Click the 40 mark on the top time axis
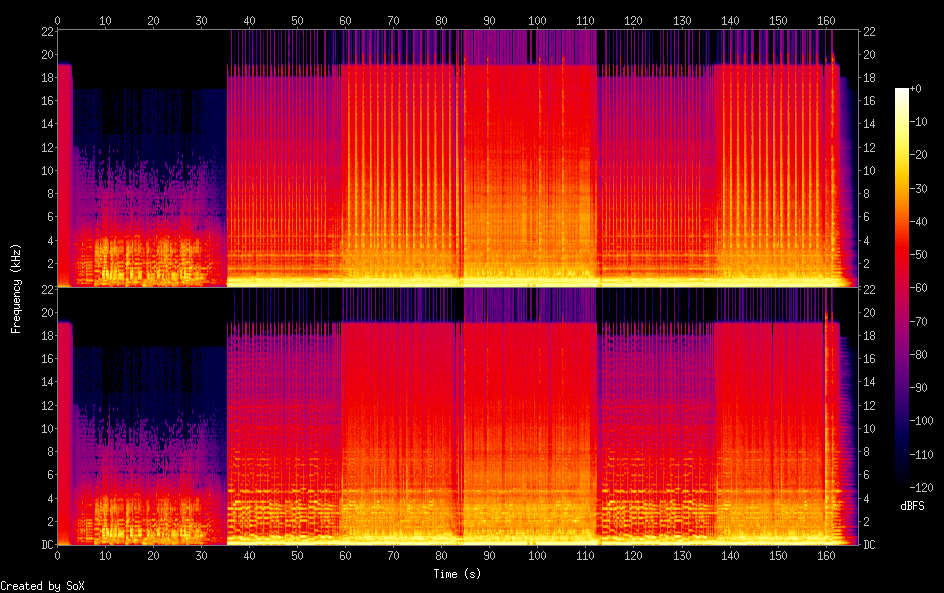The width and height of the screenshot is (944, 593). (249, 20)
